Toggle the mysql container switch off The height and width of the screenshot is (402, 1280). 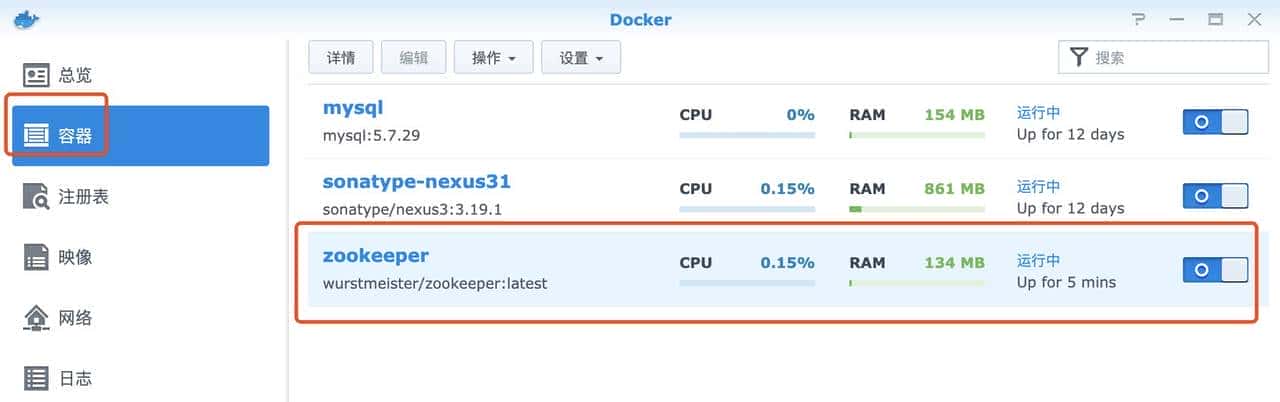[1215, 122]
